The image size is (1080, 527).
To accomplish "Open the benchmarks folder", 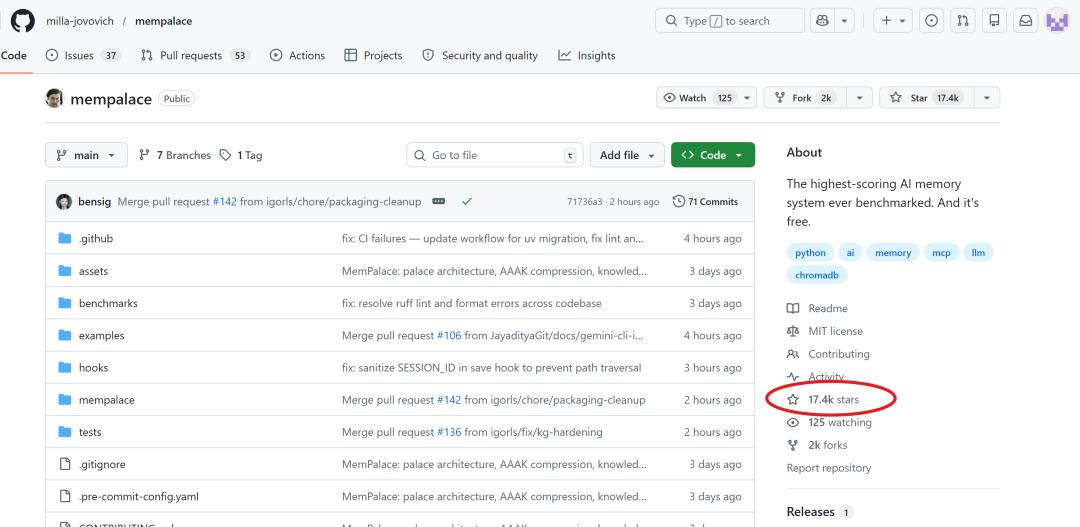I will tap(108, 303).
